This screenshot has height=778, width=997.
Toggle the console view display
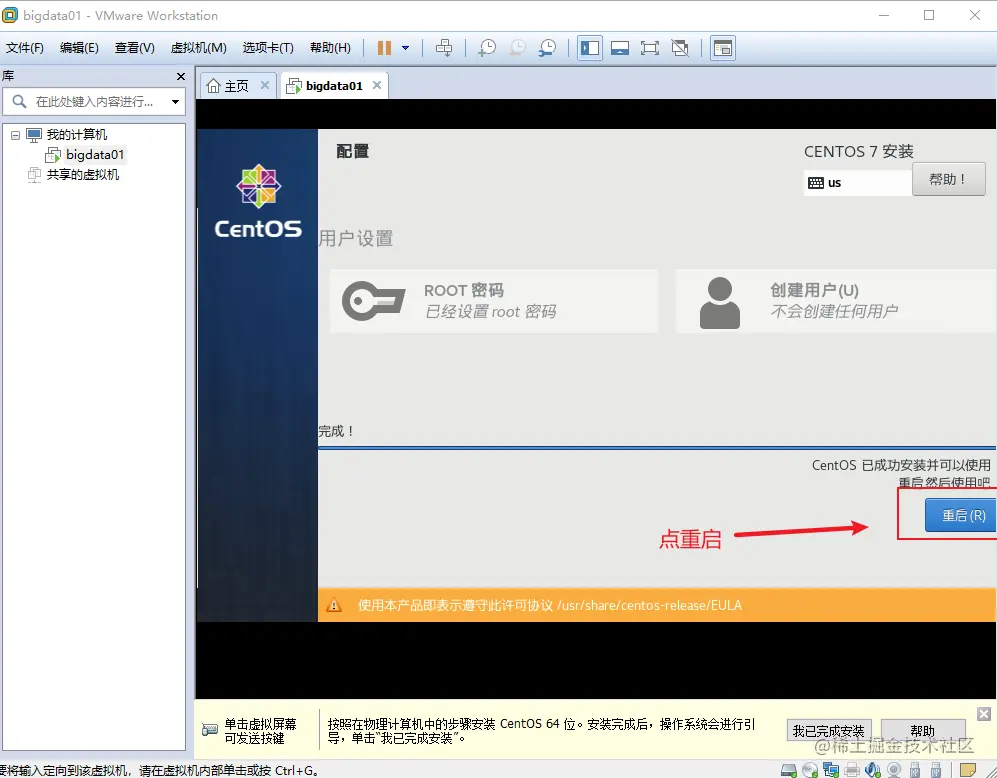click(x=723, y=46)
